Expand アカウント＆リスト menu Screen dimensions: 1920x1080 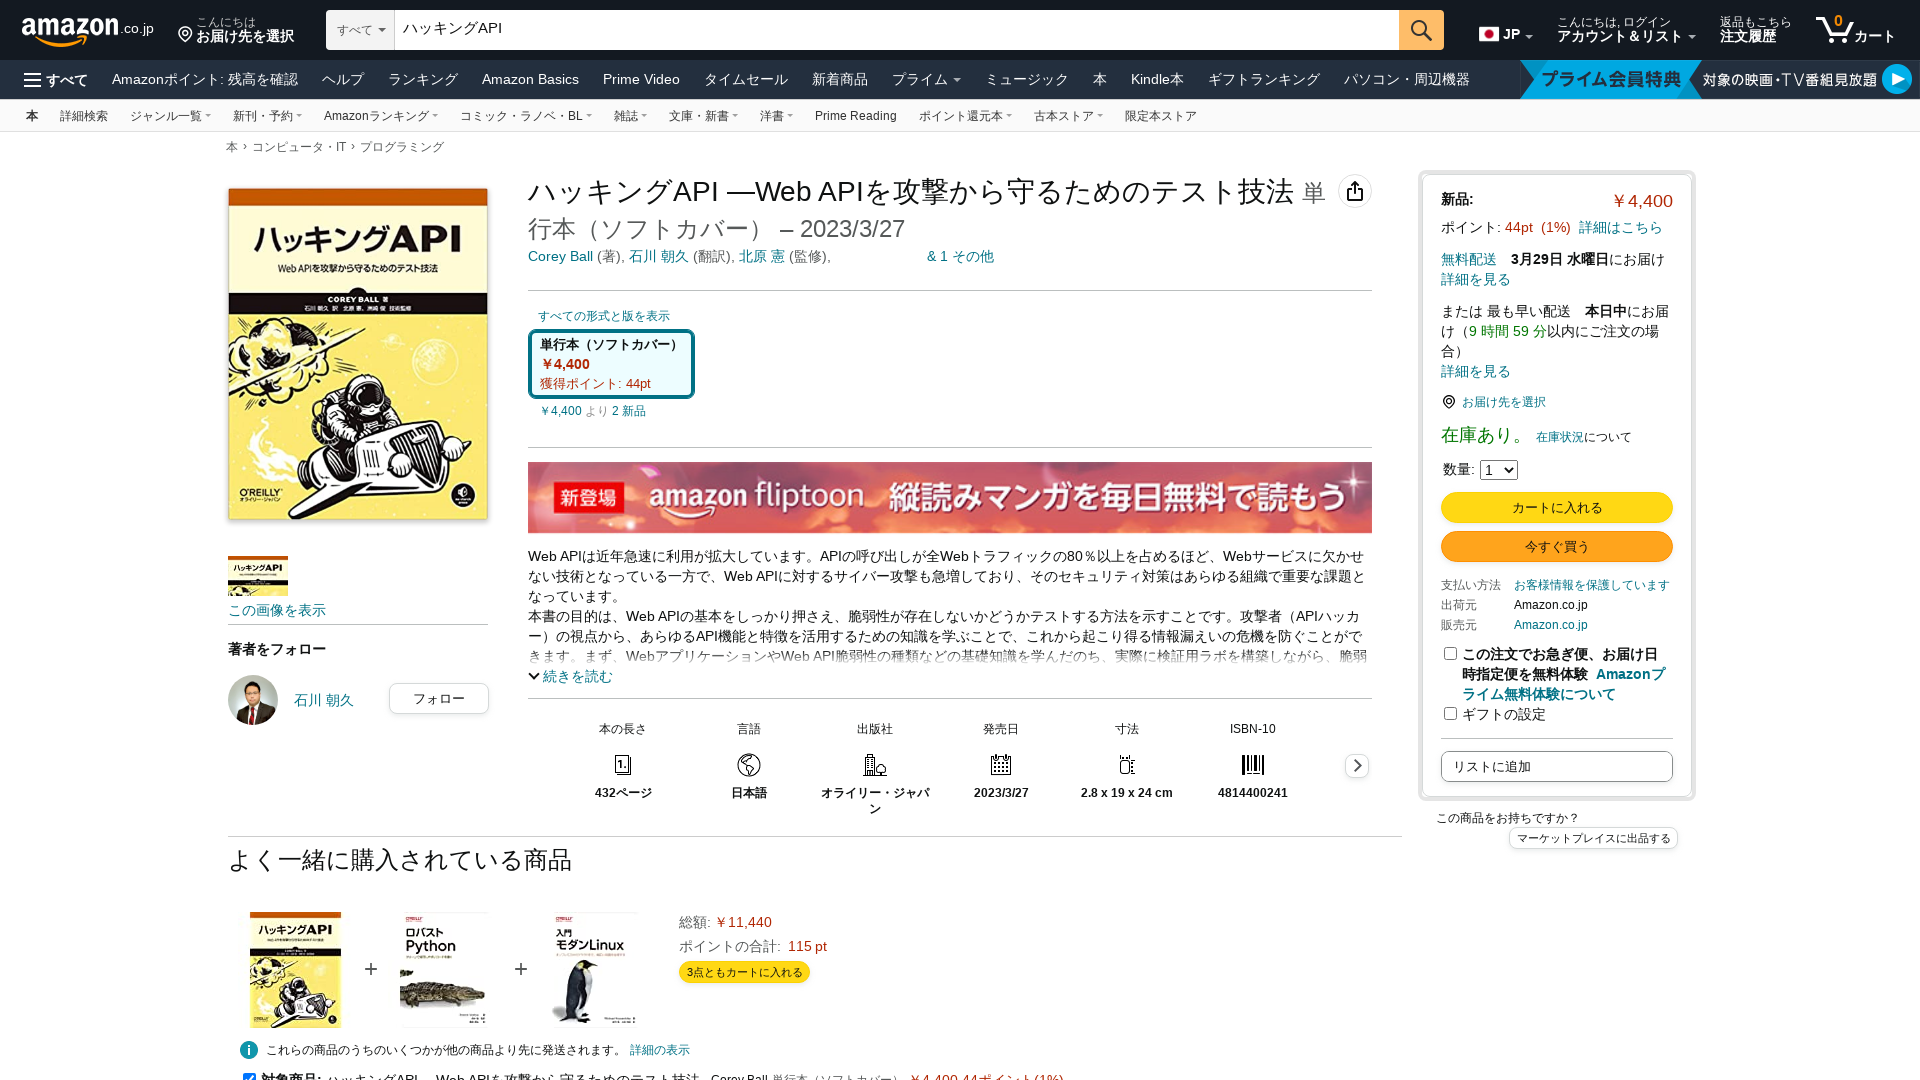tap(1626, 30)
